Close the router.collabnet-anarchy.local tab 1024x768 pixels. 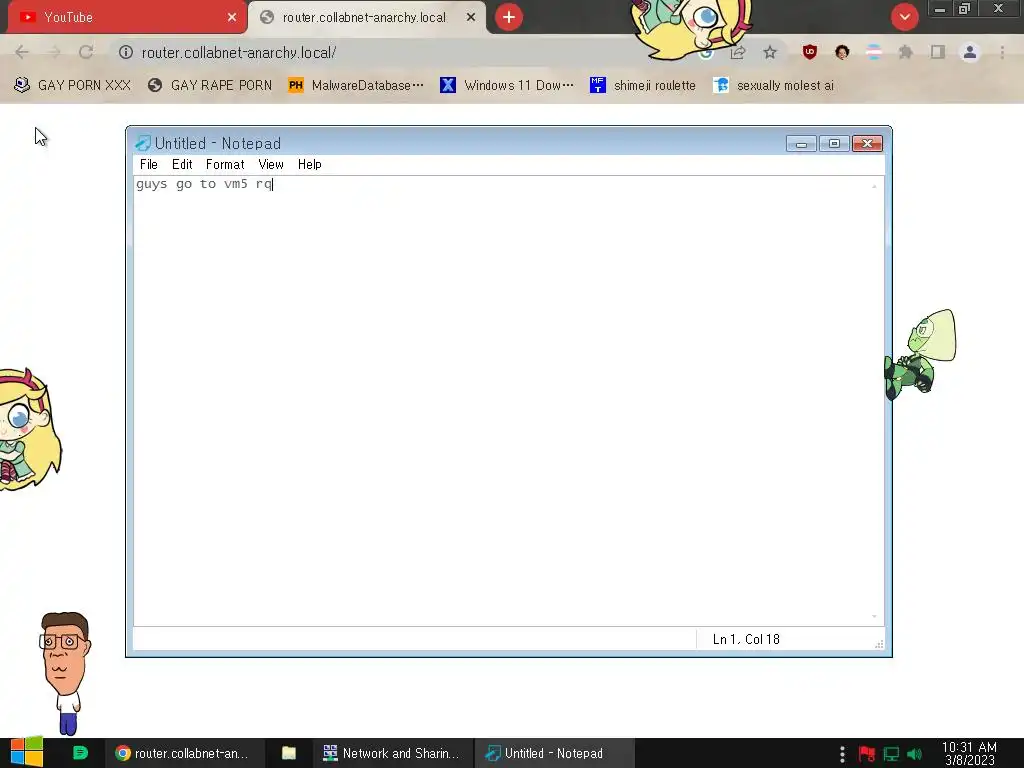pos(471,17)
